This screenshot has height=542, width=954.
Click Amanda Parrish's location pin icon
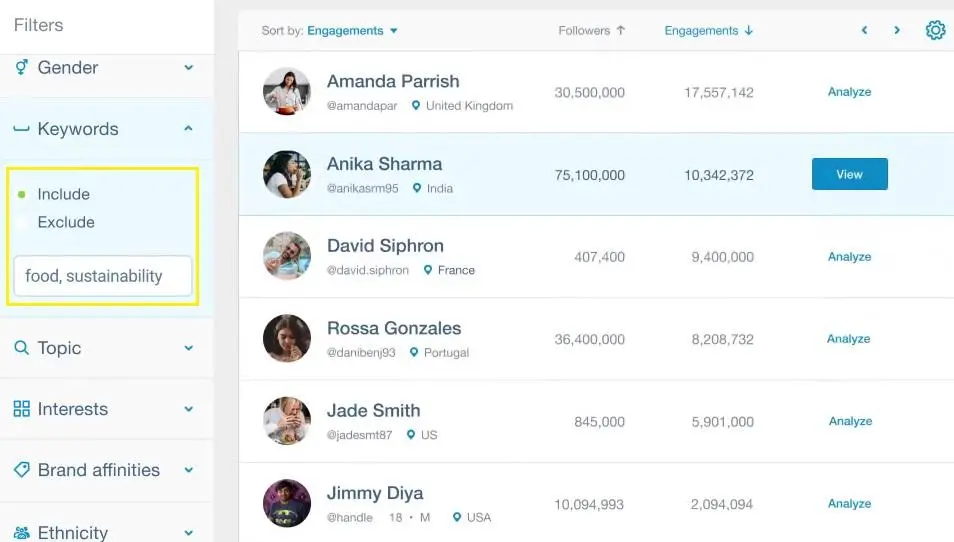pos(416,106)
